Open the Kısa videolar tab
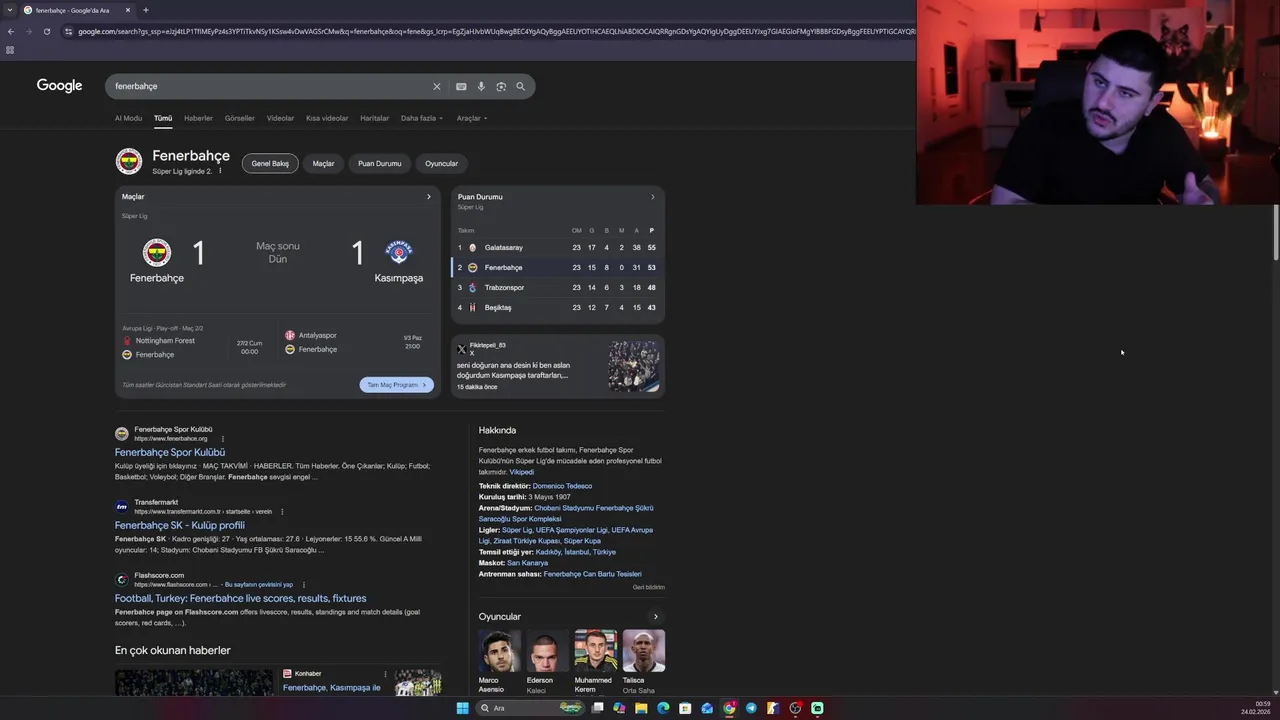Screen dimensions: 1280x720 327,118
